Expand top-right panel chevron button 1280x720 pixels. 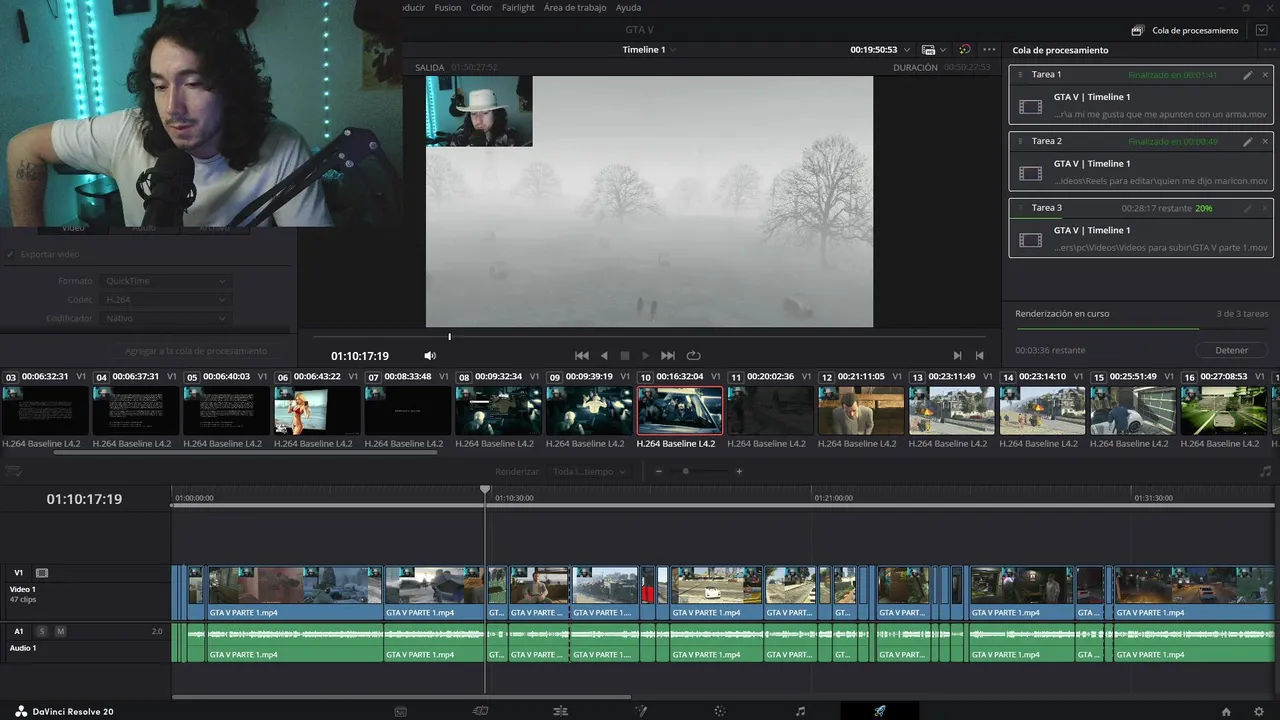click(x=1261, y=30)
